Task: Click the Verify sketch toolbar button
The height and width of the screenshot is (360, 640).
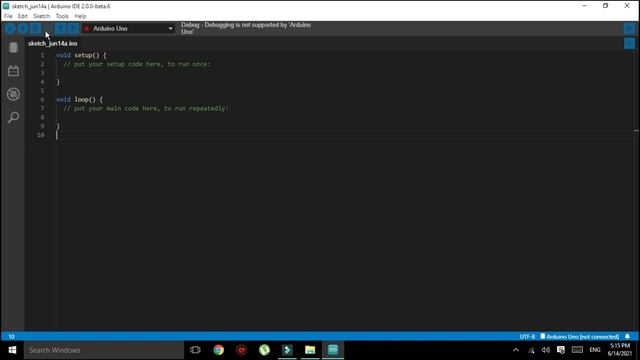Action: 10,28
